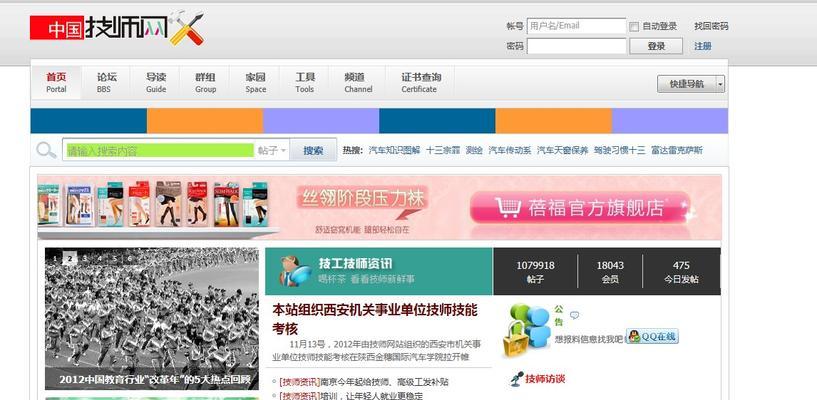Image resolution: width=817 pixels, height=400 pixels.
Task: Click the first dark blue color block
Action: tap(89, 121)
